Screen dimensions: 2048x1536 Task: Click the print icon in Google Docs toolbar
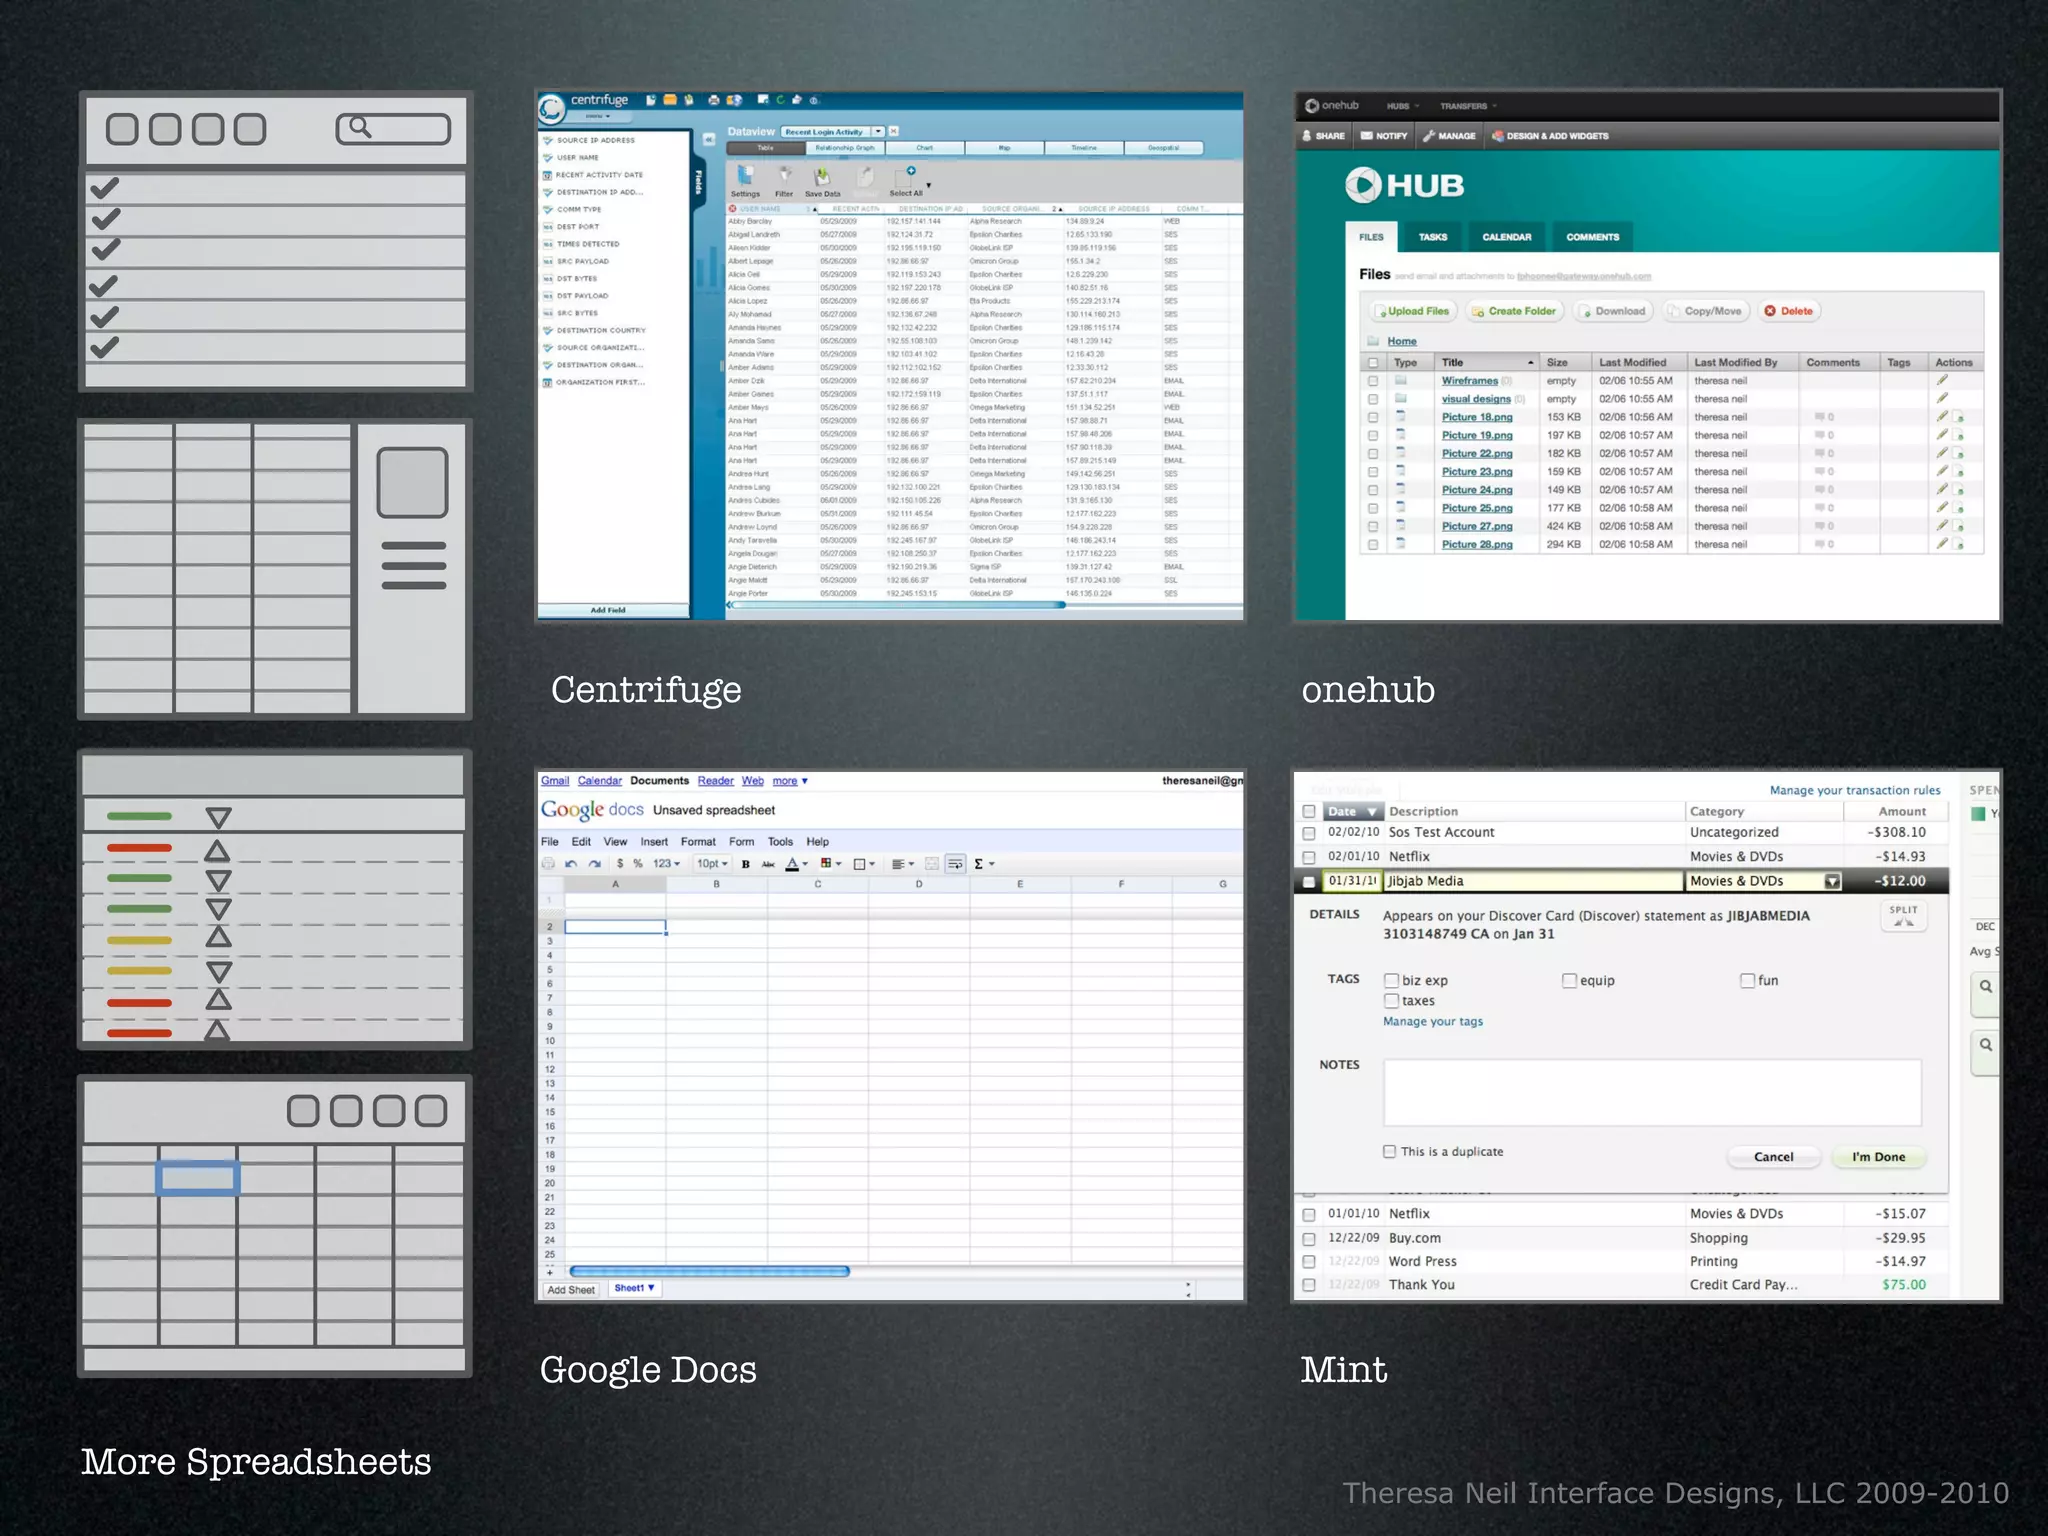(548, 864)
